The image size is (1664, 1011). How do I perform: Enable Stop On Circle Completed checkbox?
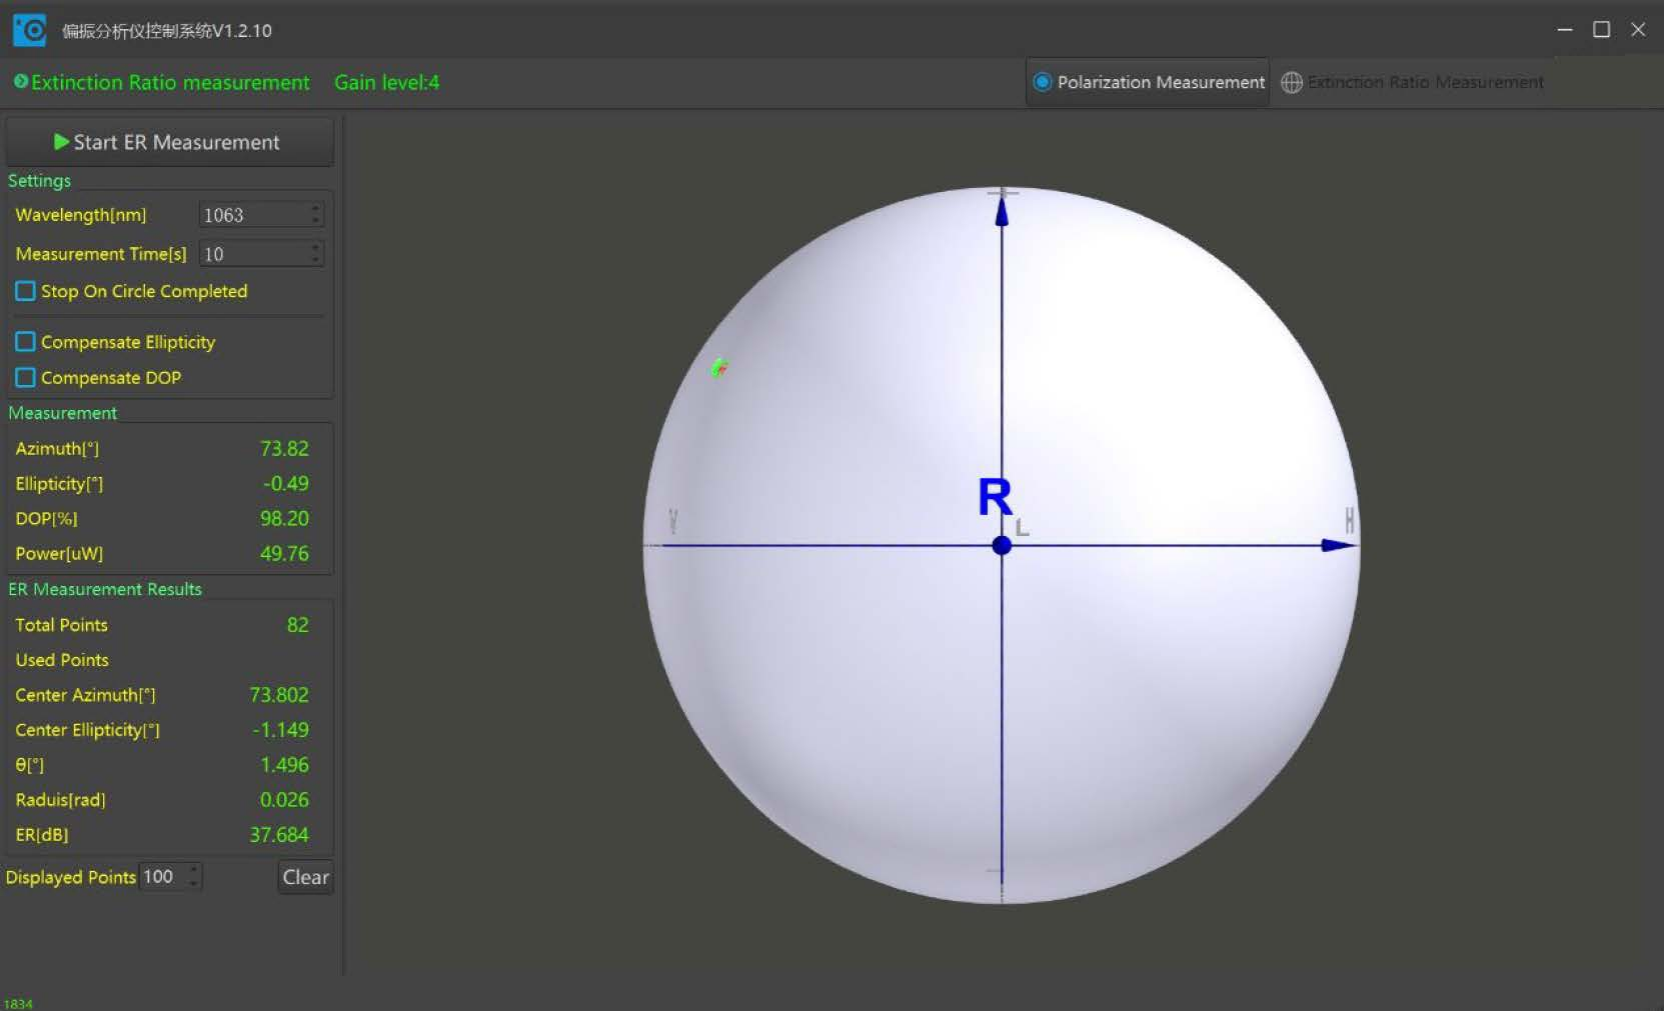26,291
